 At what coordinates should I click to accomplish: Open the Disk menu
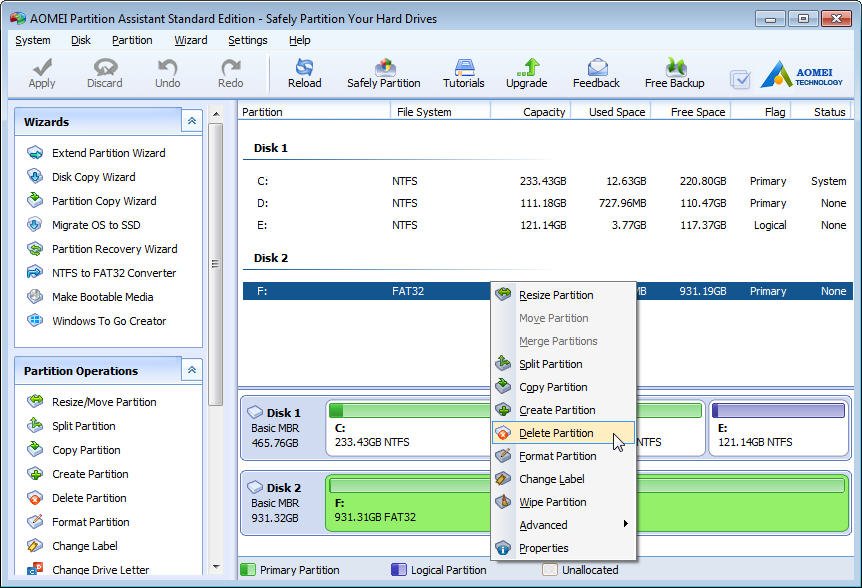point(81,40)
